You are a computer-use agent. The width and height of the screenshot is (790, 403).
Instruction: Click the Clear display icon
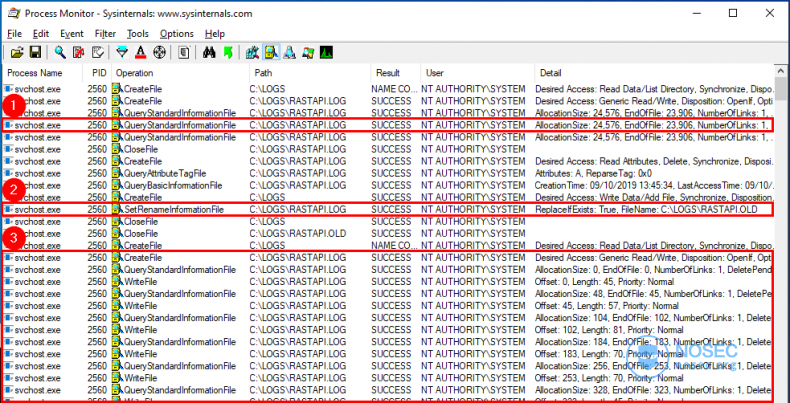[x=97, y=52]
